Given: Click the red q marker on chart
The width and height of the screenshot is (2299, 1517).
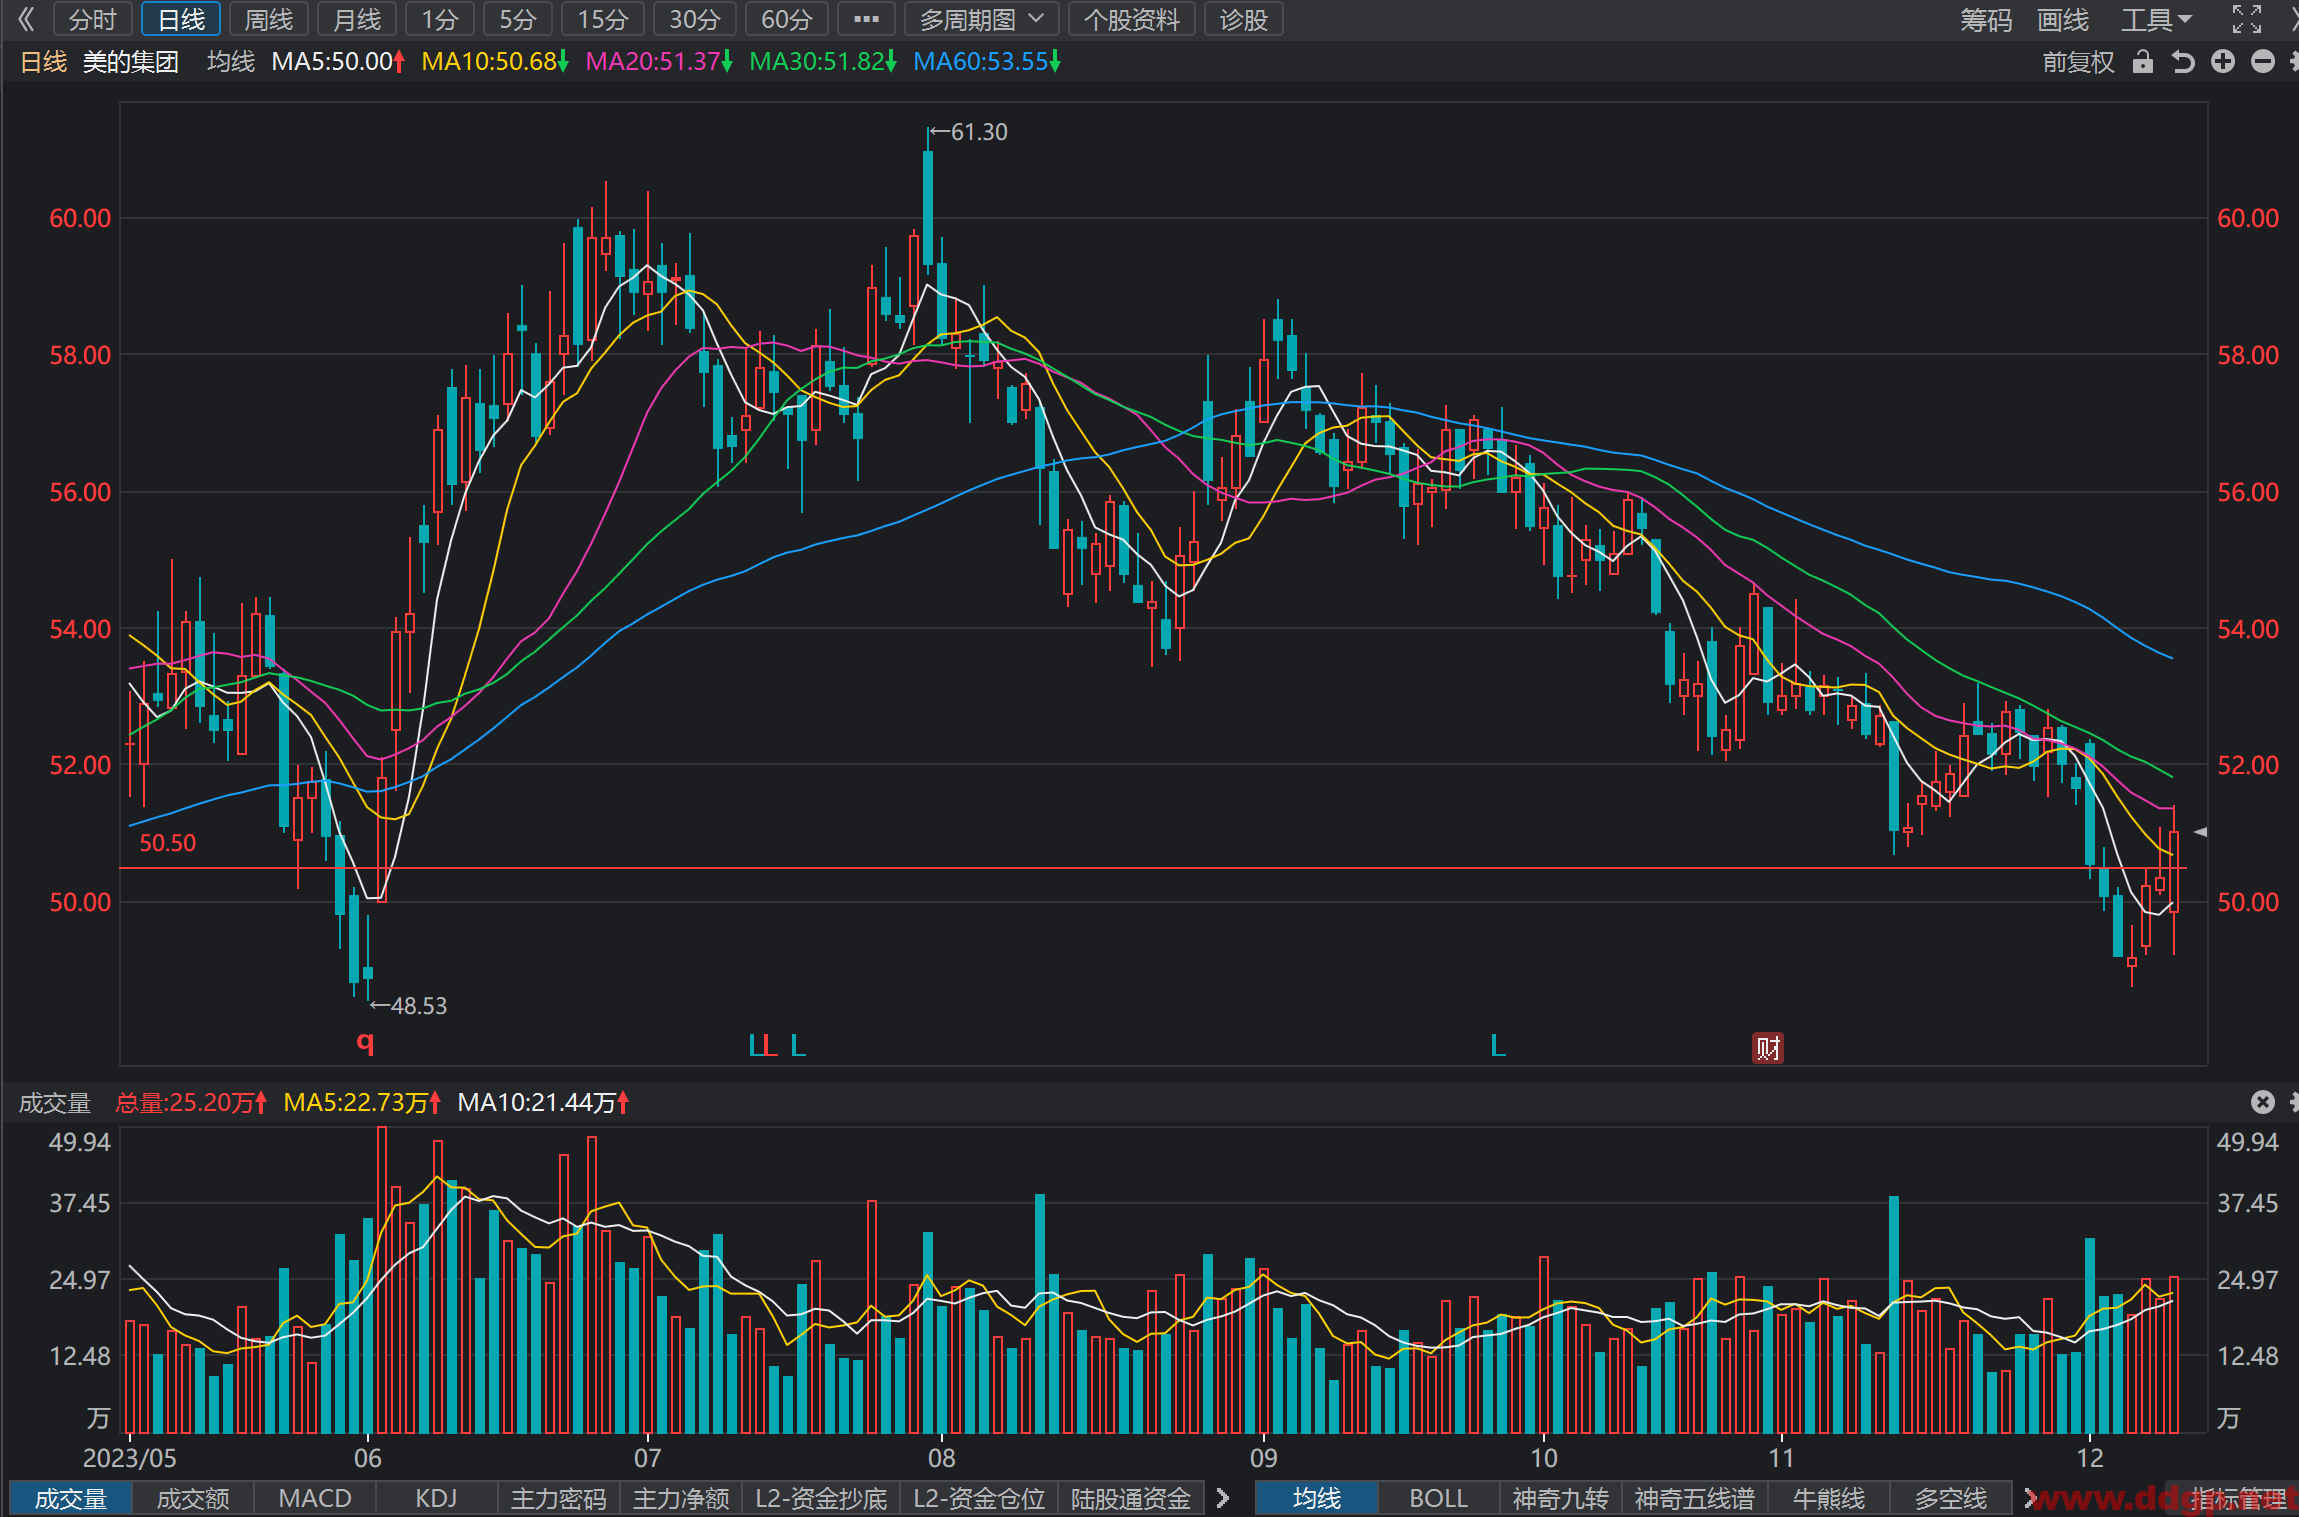Looking at the screenshot, I should point(365,1043).
